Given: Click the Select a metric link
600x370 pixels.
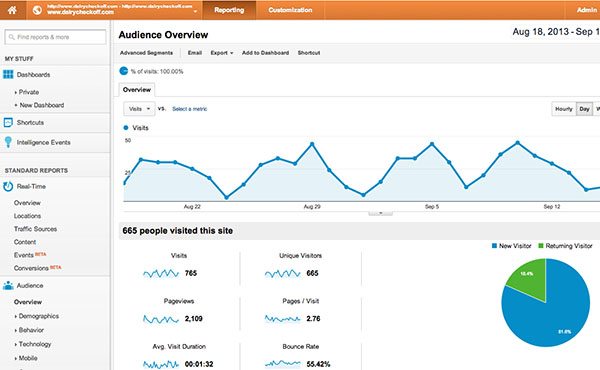Looking at the screenshot, I should pyautogui.click(x=189, y=109).
